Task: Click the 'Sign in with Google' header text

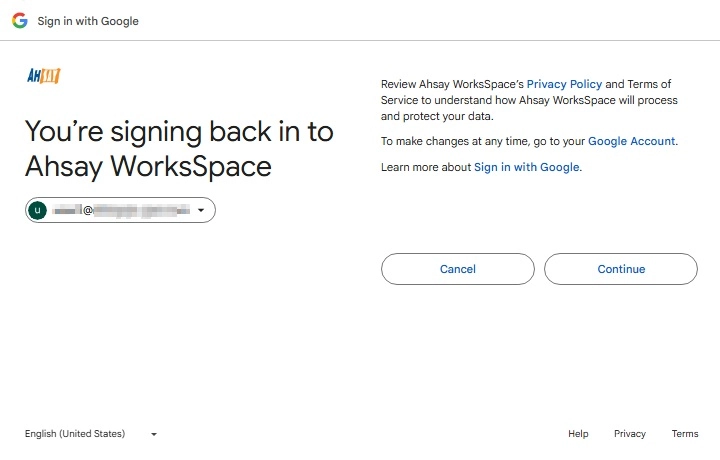Action: [88, 21]
